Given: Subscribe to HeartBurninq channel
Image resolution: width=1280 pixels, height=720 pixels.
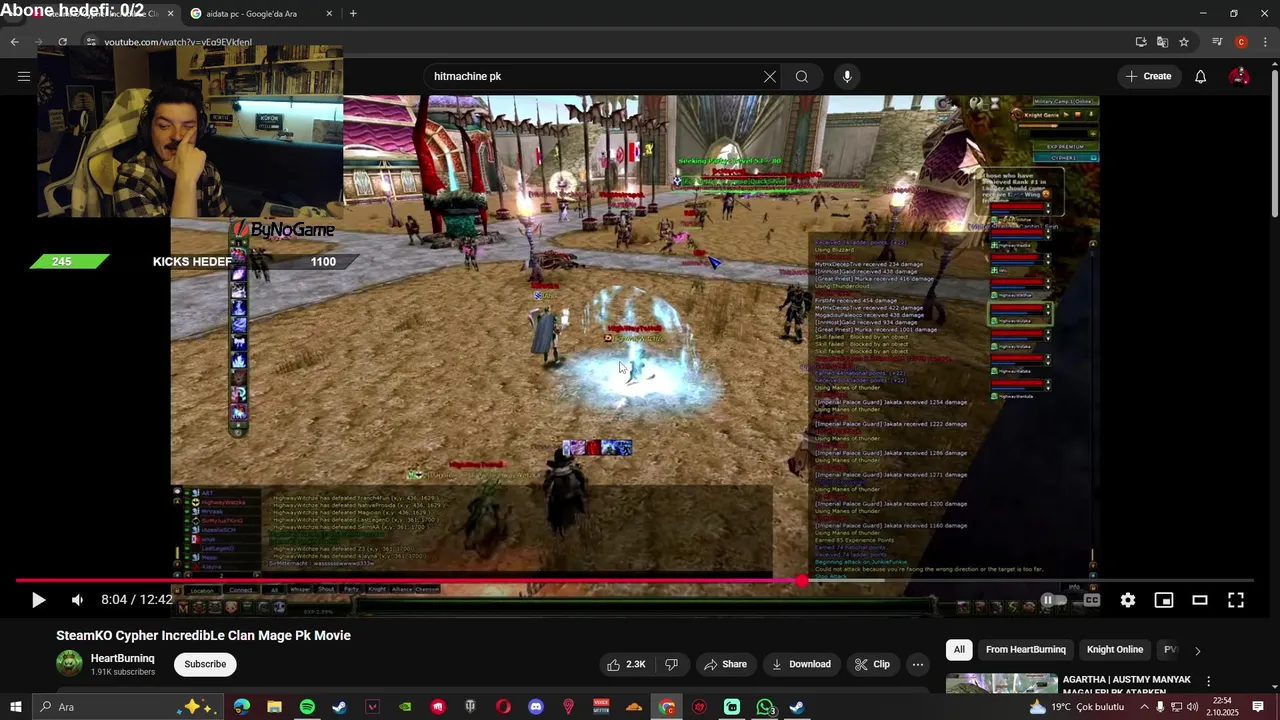Looking at the screenshot, I should pyautogui.click(x=205, y=664).
